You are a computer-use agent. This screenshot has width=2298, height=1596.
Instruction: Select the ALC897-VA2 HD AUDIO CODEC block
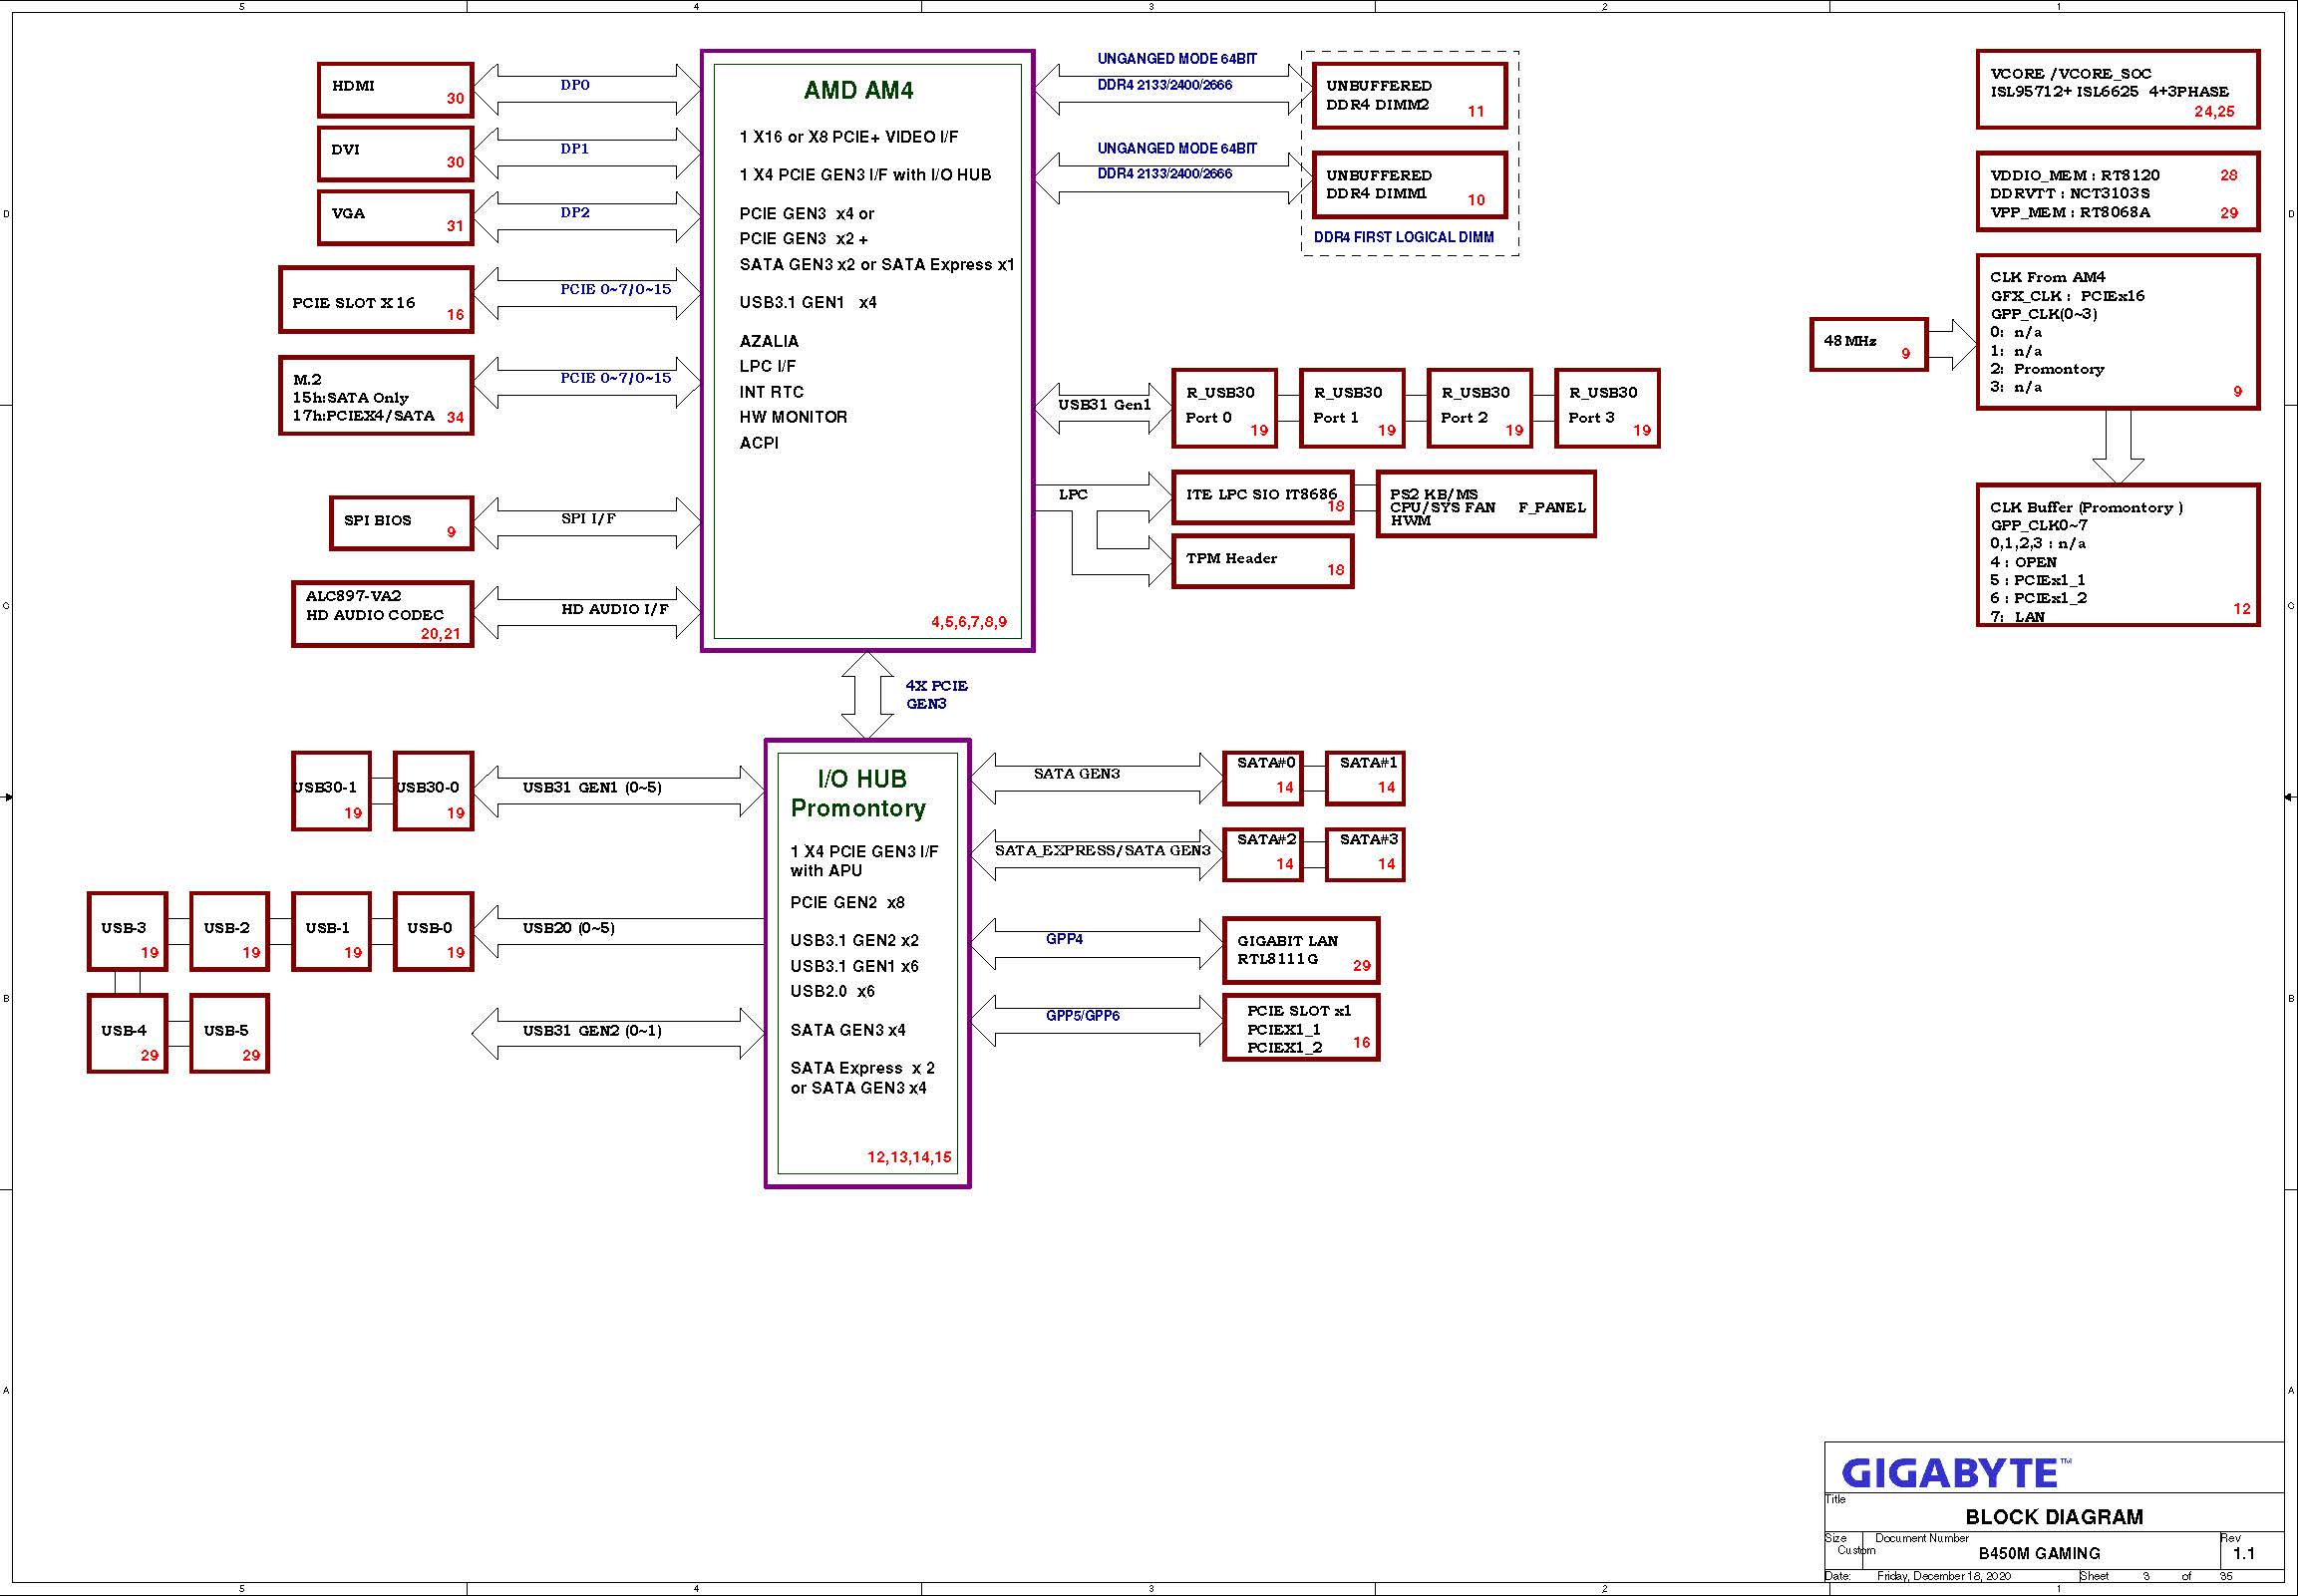382,614
